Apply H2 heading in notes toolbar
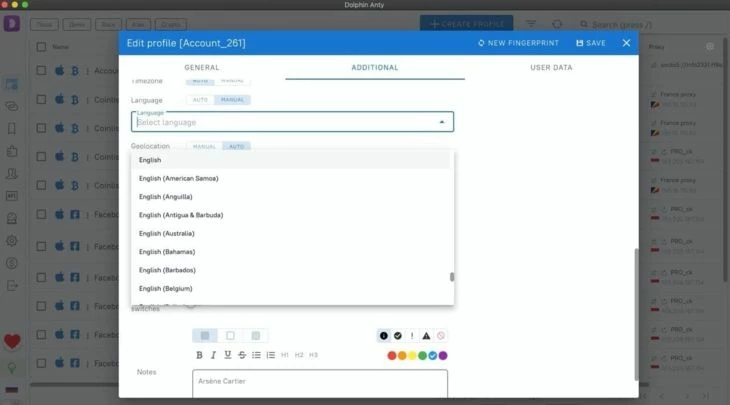The image size is (730, 405). 299,355
